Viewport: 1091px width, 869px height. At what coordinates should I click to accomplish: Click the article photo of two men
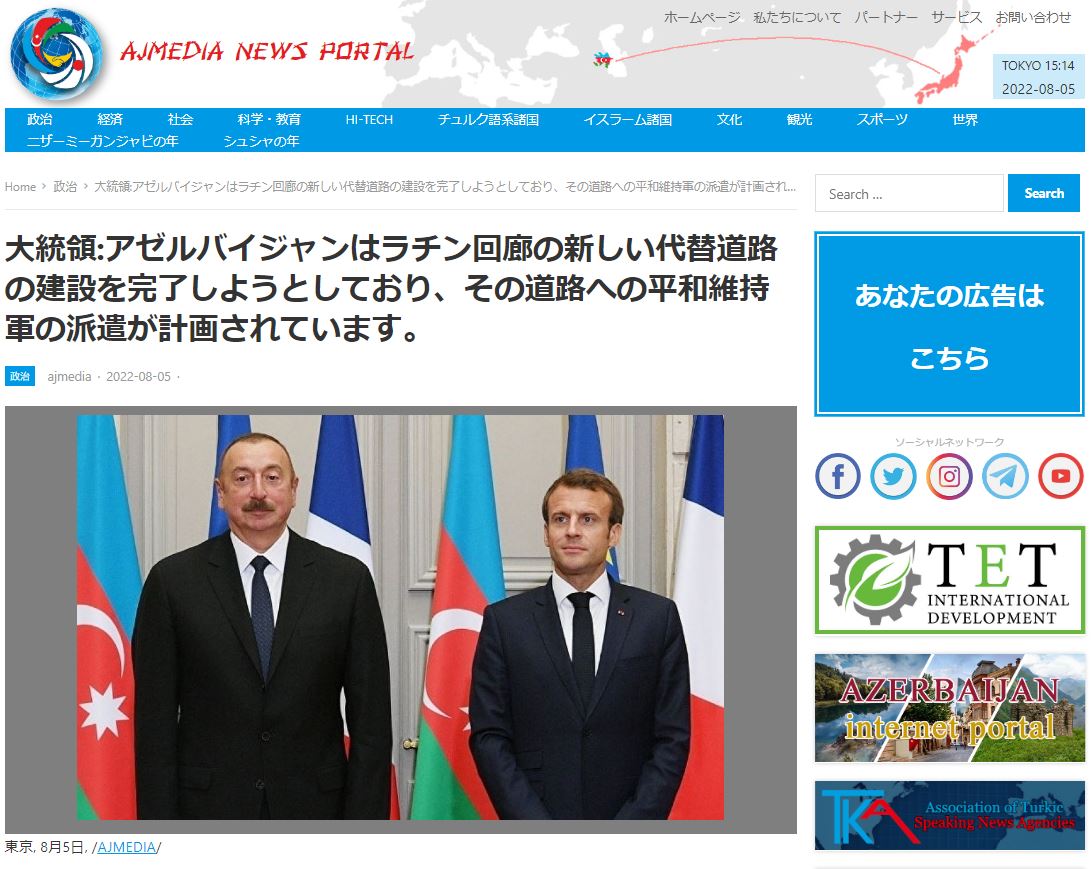pyautogui.click(x=400, y=617)
